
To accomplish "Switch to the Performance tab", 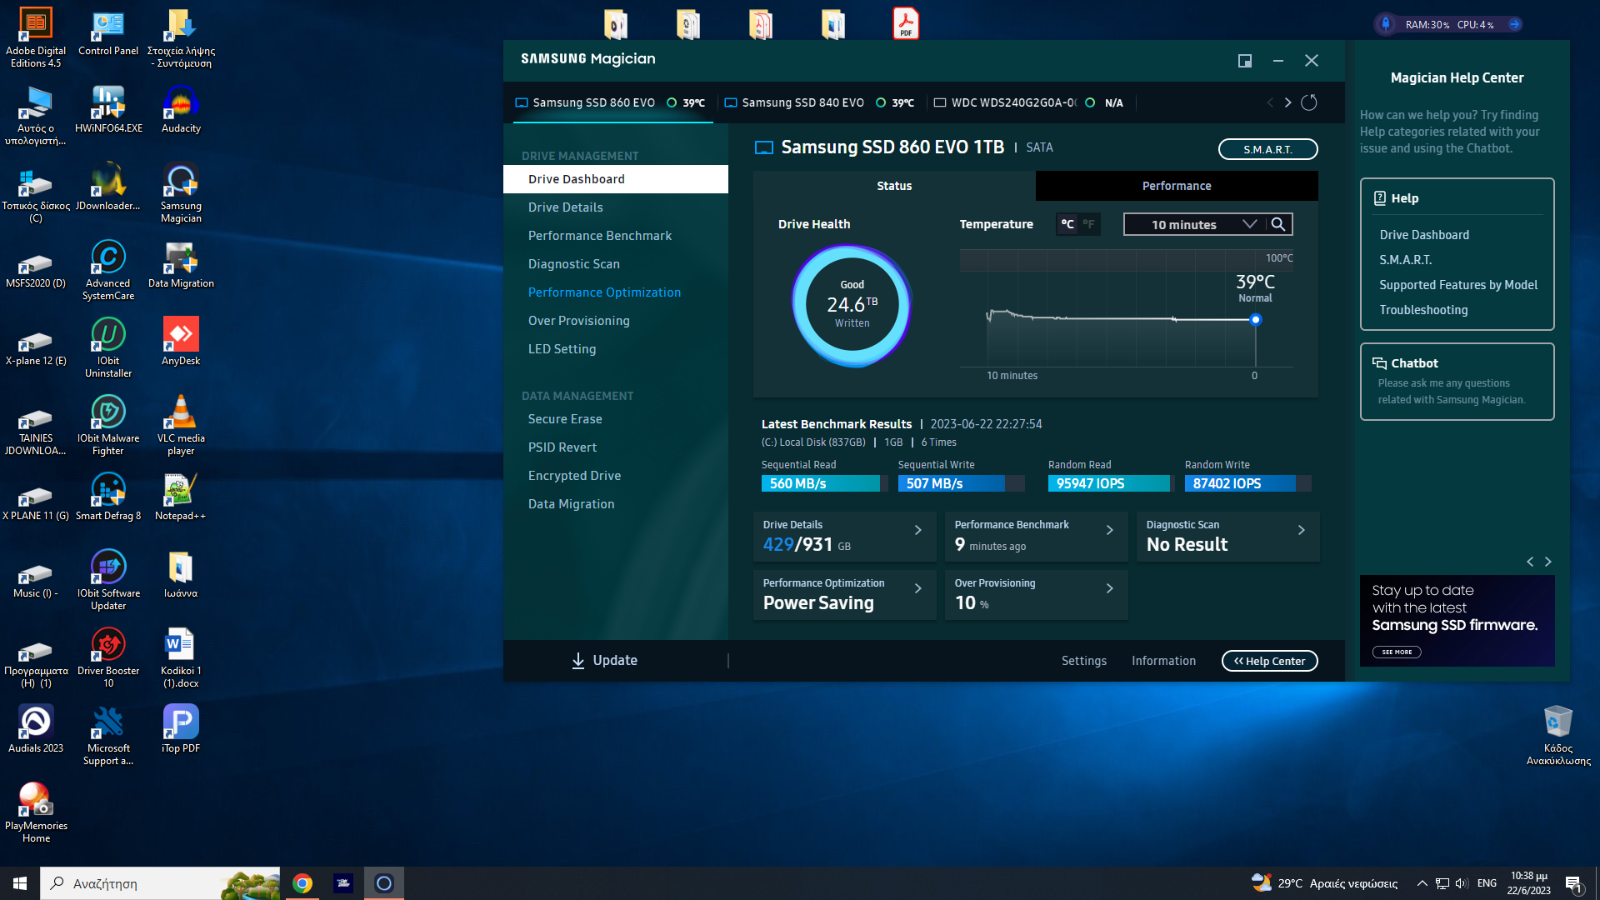I will click(x=1176, y=186).
